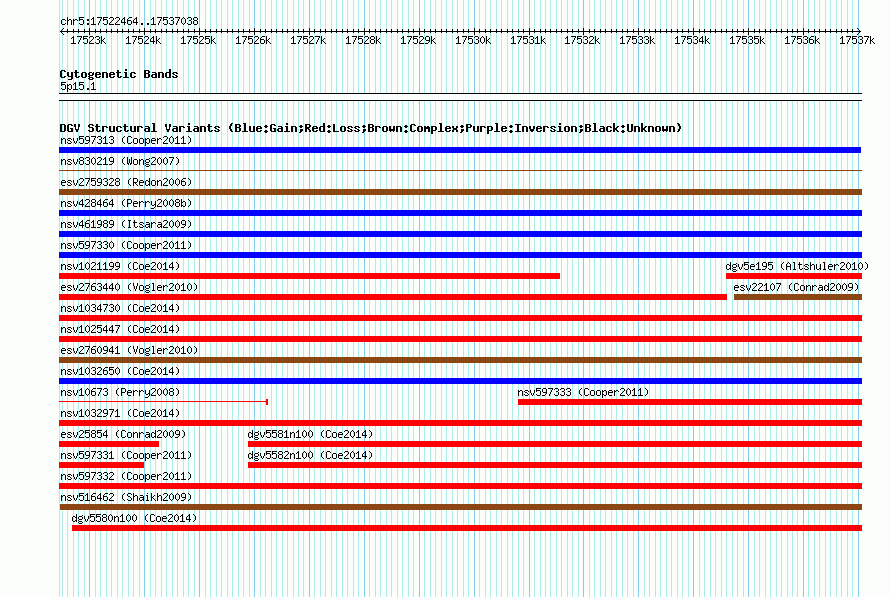The width and height of the screenshot is (890, 597).
Task: Open nsv597331 (Cooper2011) variant label
Action: pos(126,455)
